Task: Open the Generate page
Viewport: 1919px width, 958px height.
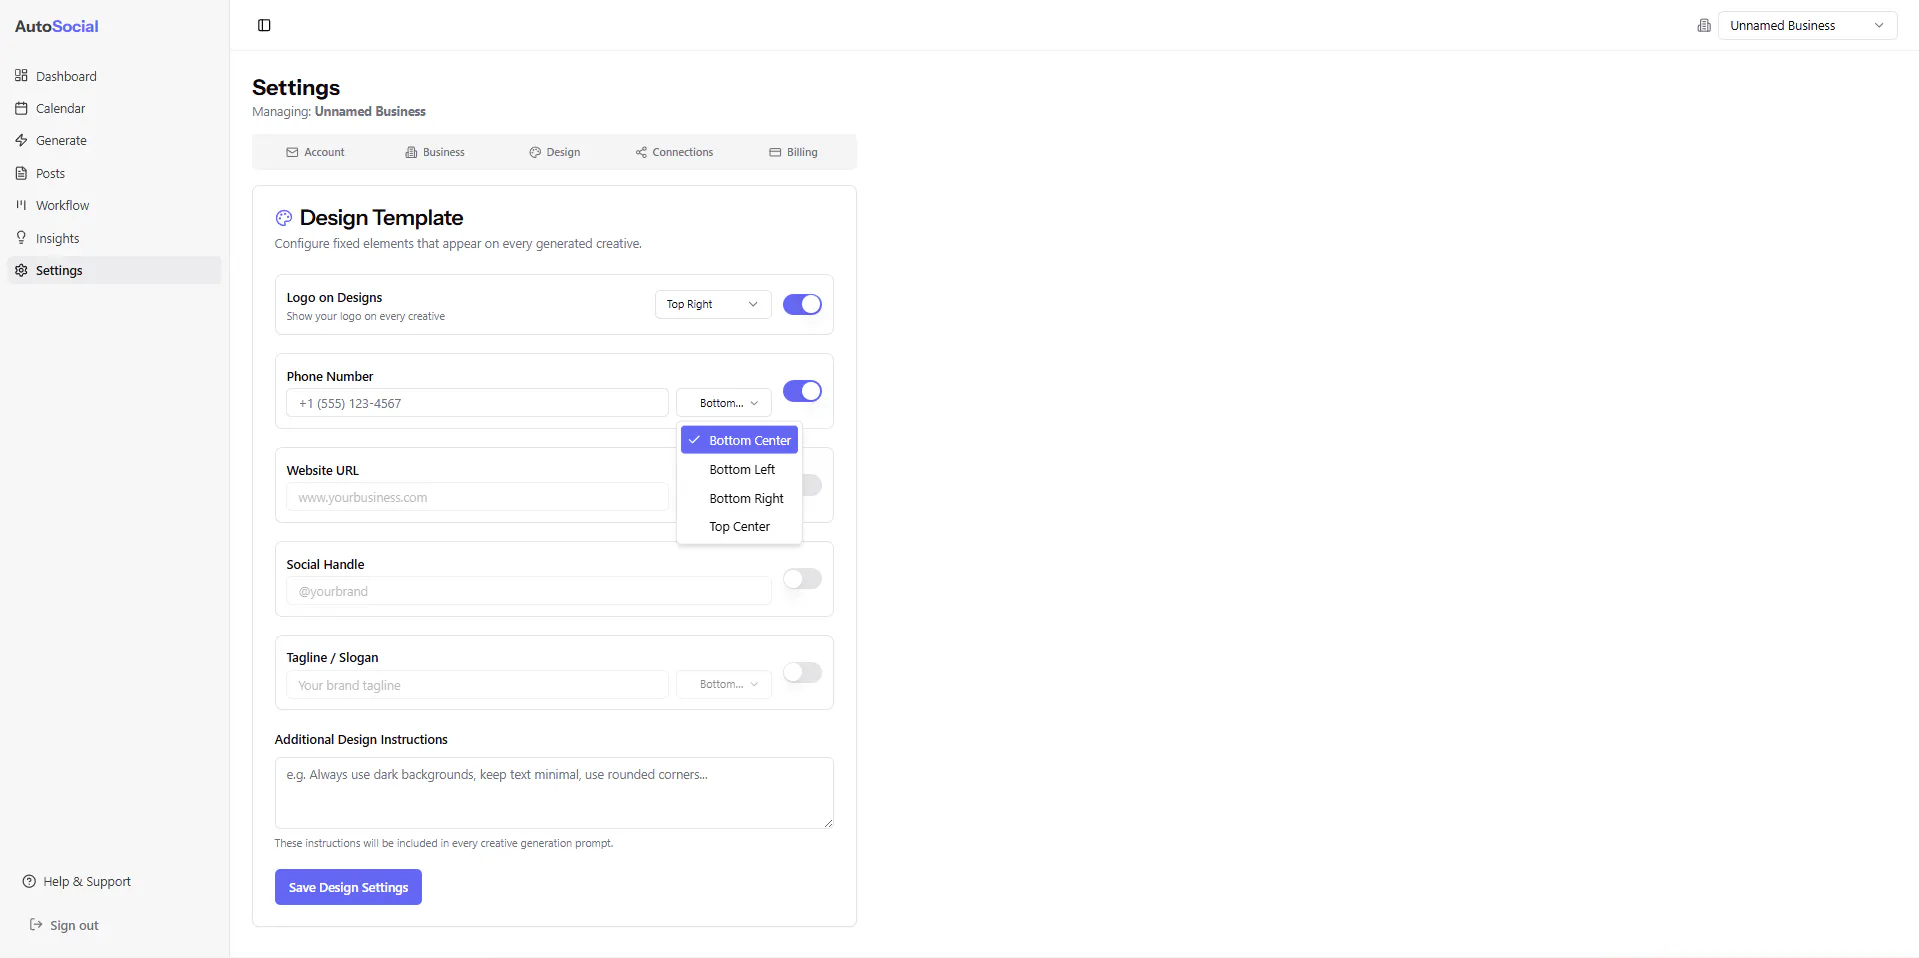Action: point(114,140)
